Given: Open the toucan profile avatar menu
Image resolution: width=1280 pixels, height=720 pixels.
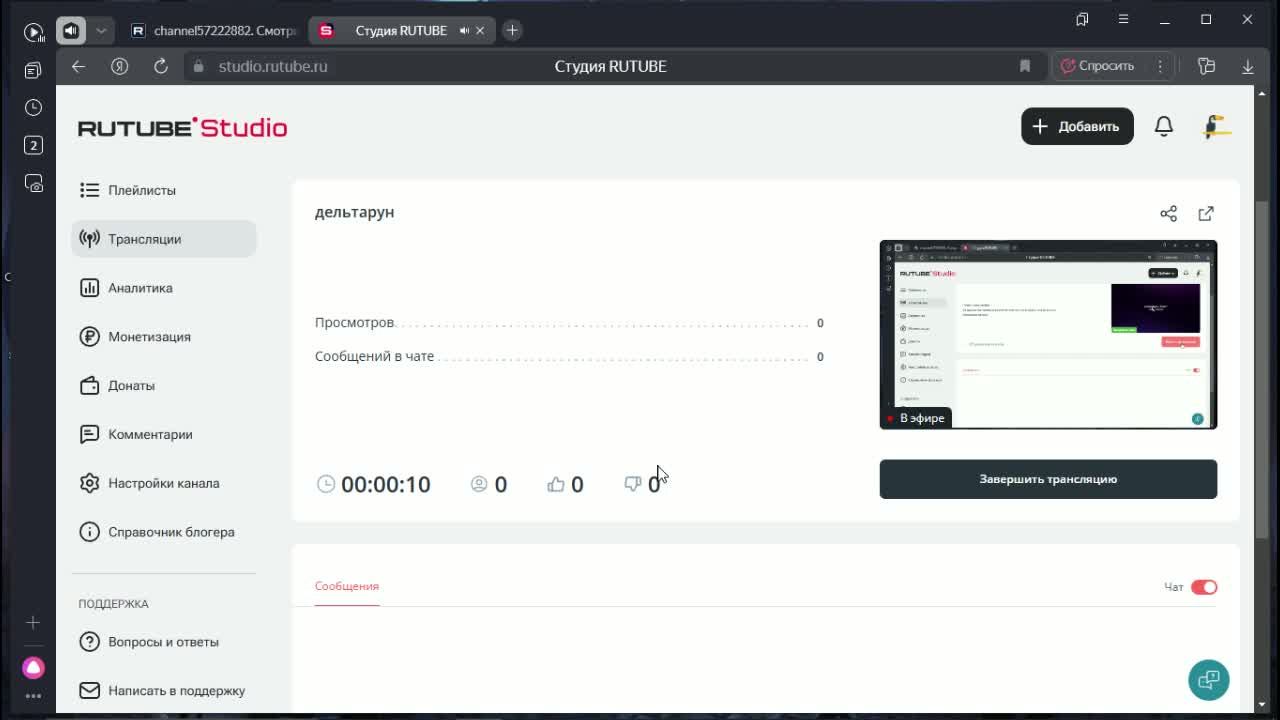Looking at the screenshot, I should coord(1216,126).
